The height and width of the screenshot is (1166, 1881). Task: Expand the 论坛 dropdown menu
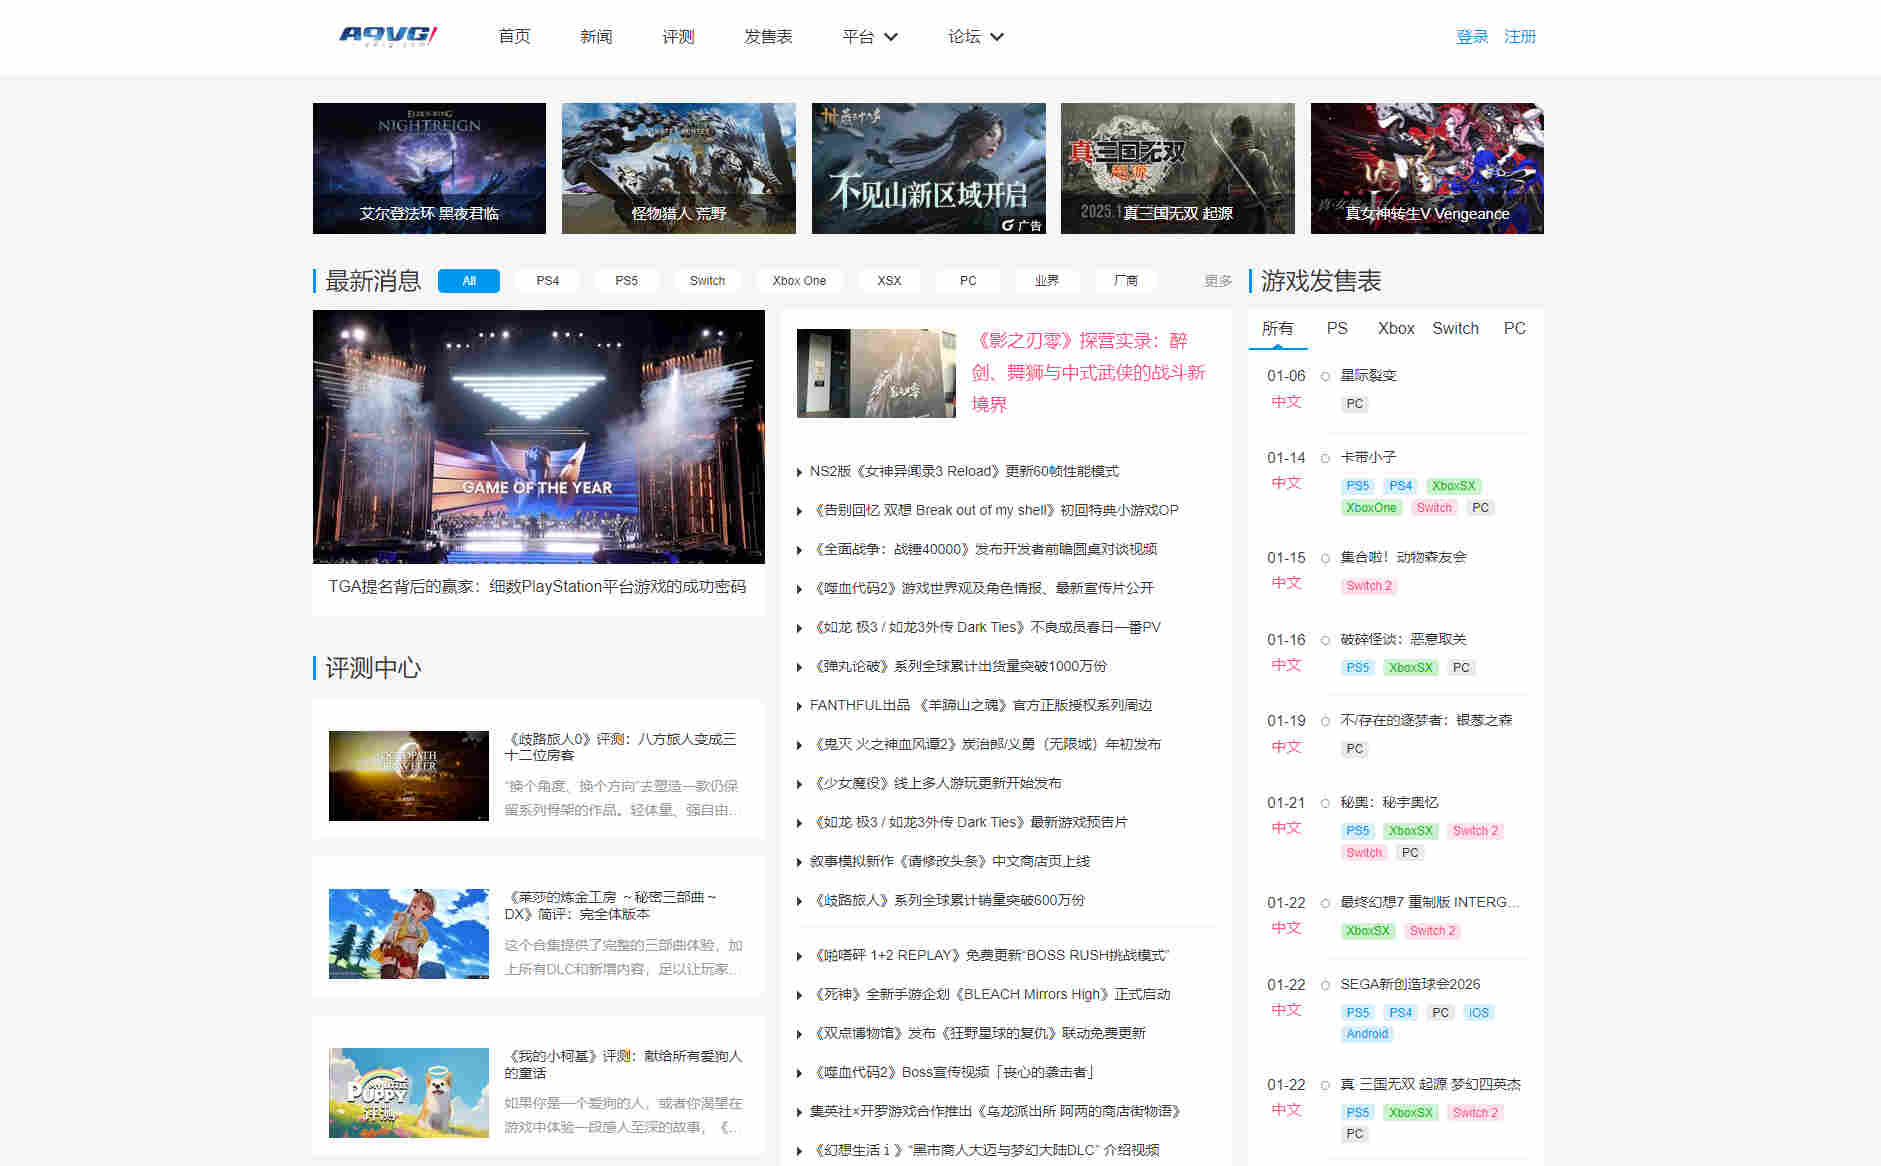(x=975, y=37)
